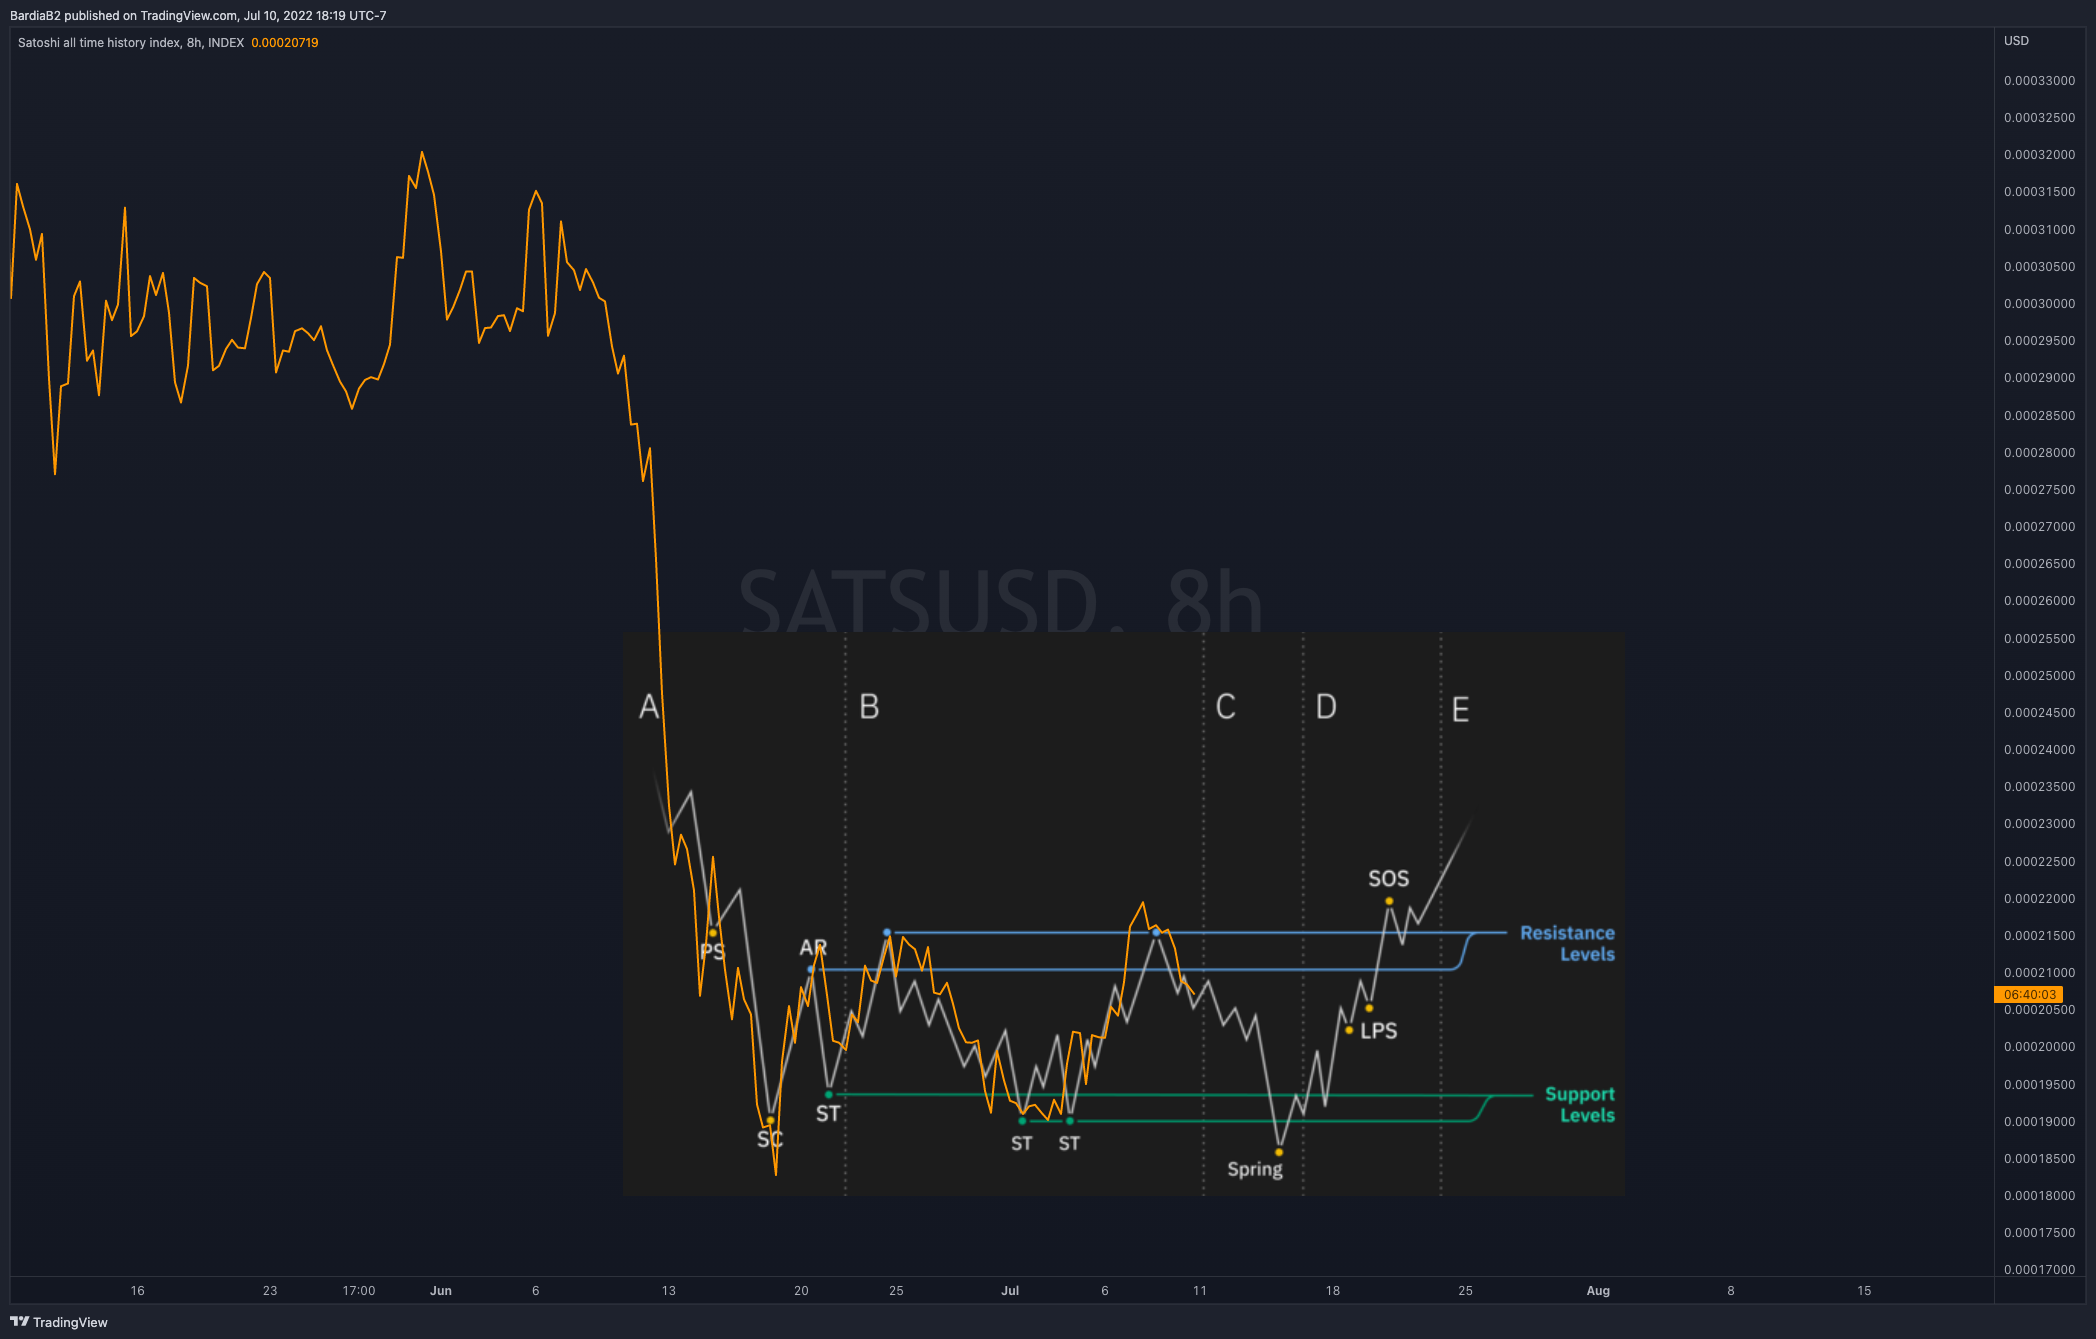The width and height of the screenshot is (2096, 1339).
Task: Click the LPS annotation label
Action: point(1379,1031)
